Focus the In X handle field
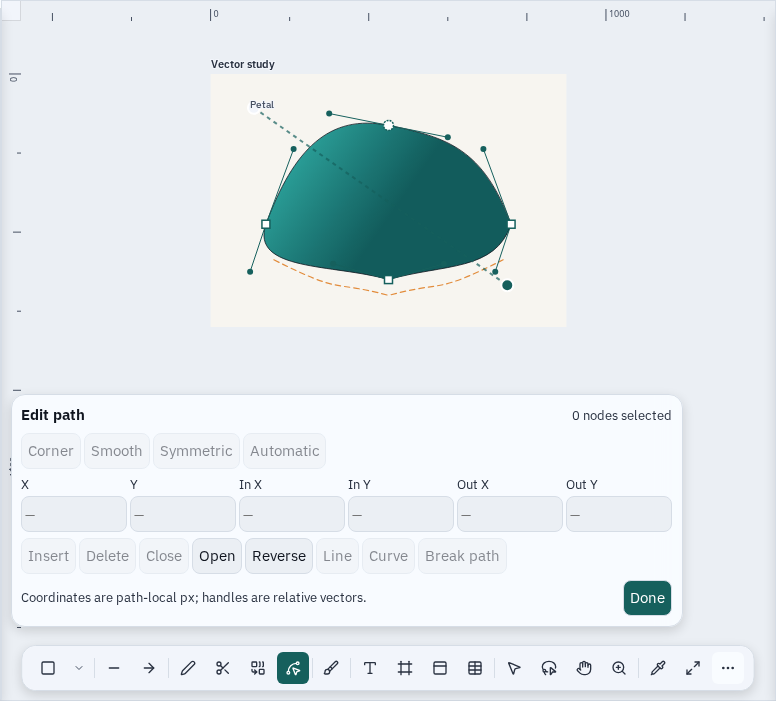Viewport: 776px width, 701px height. (x=292, y=514)
